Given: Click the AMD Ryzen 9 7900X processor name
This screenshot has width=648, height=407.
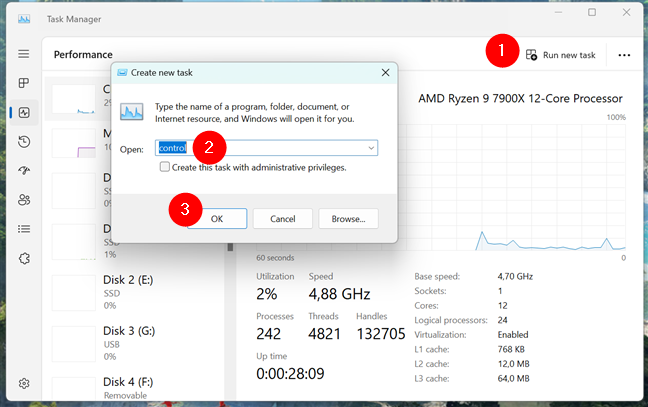Looking at the screenshot, I should pos(520,98).
